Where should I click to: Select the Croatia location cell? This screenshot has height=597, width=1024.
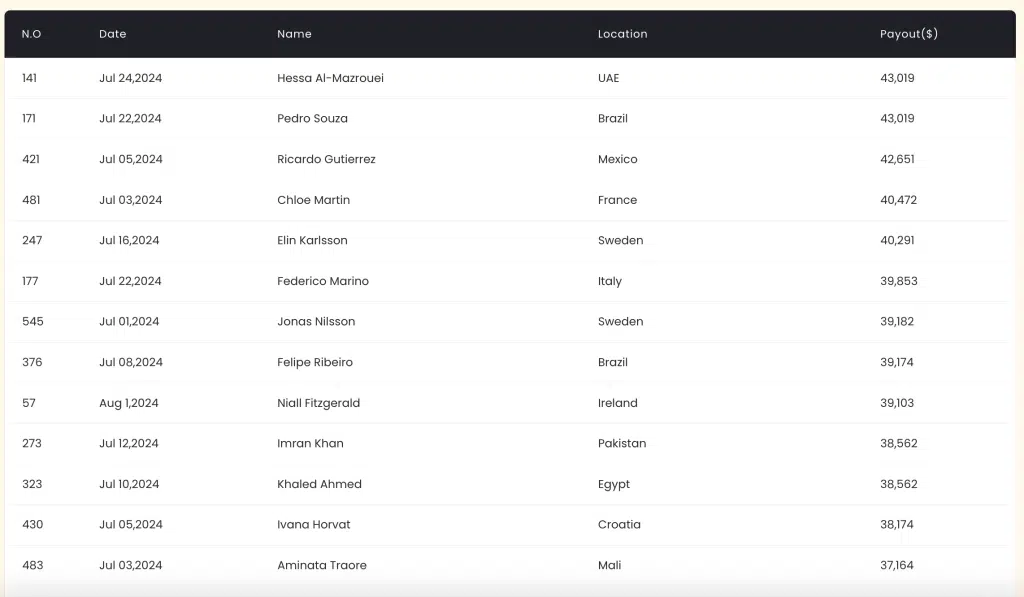[619, 524]
